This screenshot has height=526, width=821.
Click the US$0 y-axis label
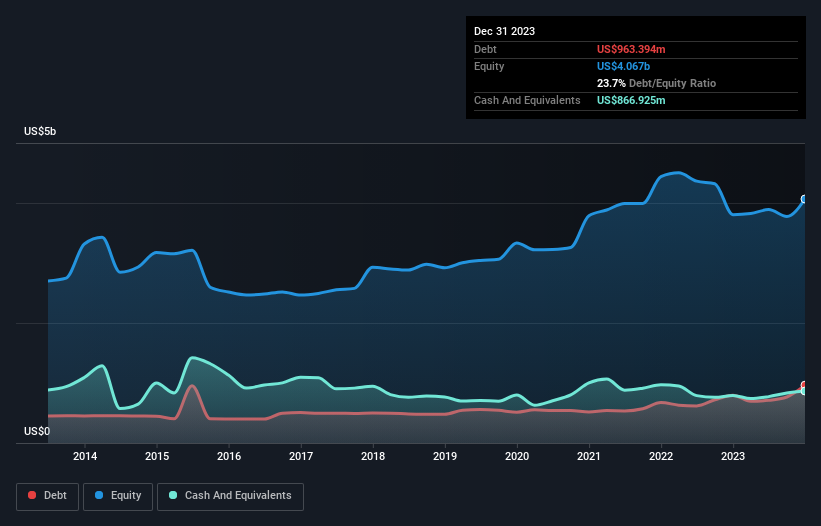tap(37, 431)
